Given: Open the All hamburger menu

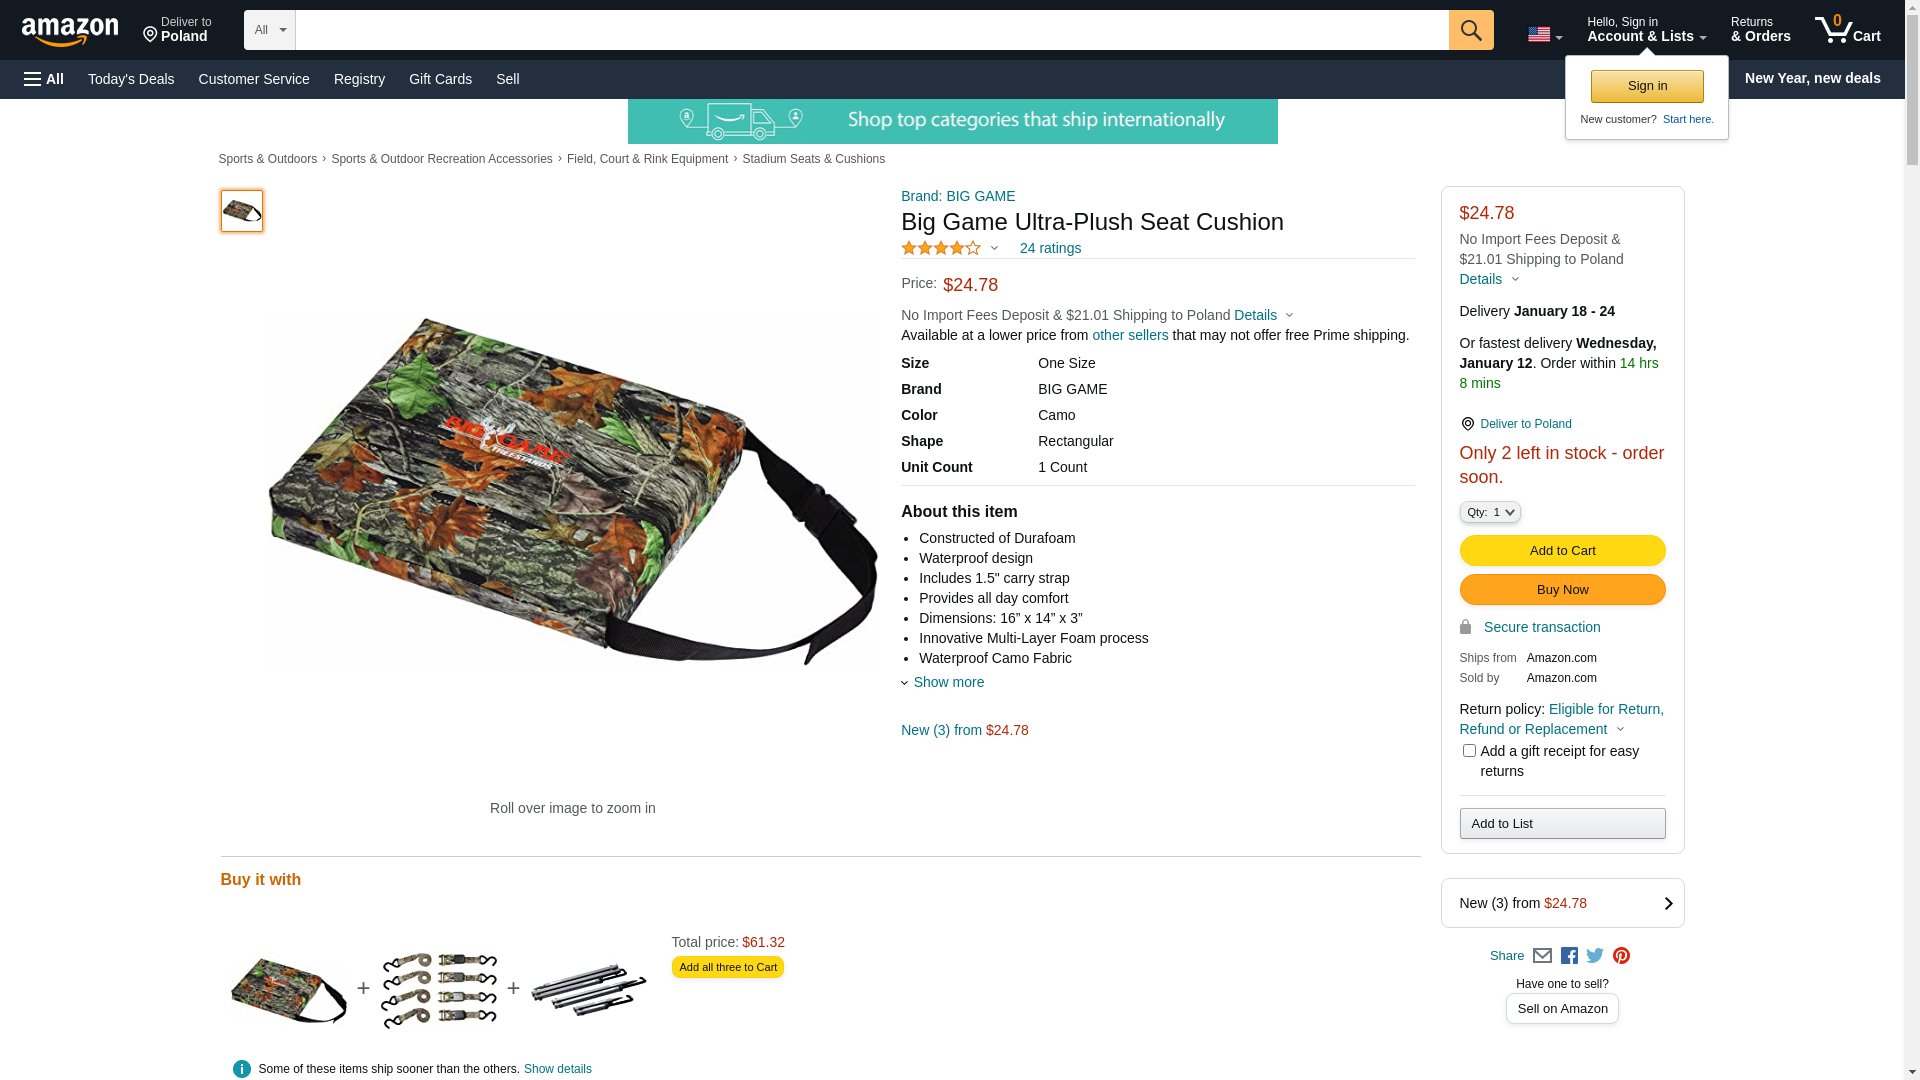Looking at the screenshot, I should click(x=44, y=79).
